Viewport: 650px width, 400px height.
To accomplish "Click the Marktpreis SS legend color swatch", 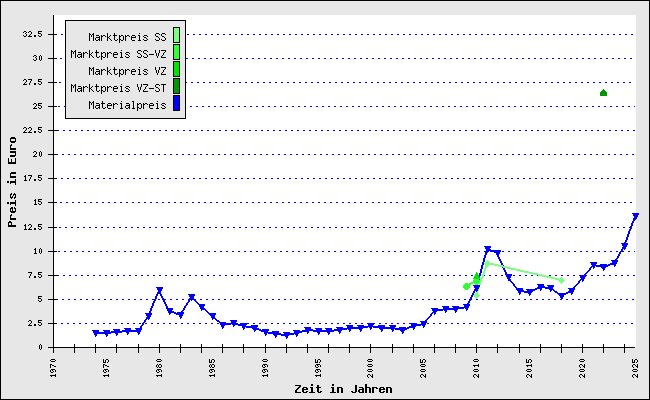I will pos(176,36).
